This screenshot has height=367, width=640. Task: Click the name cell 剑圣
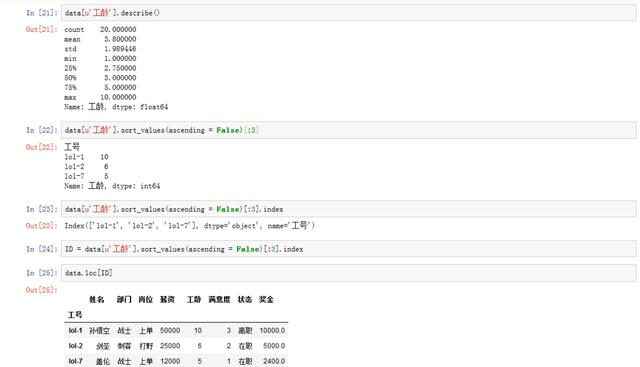(103, 346)
